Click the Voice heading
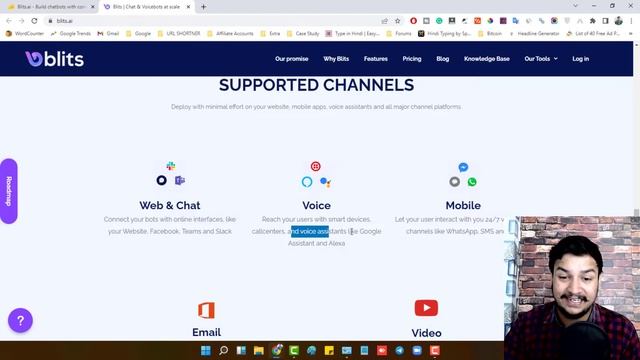640x360 pixels. tap(316, 205)
